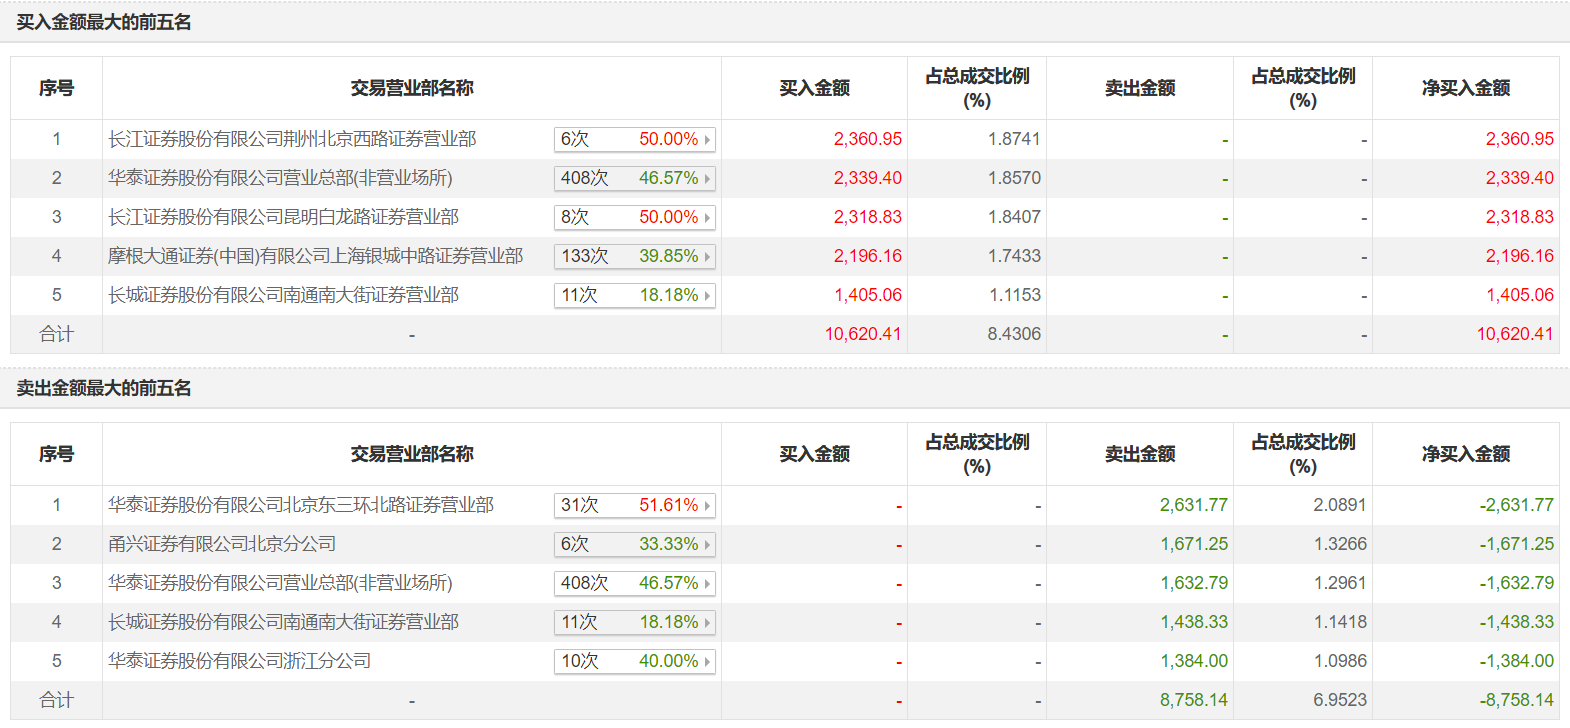
Task: Click ratio value 1.8570
Action: point(1014,178)
